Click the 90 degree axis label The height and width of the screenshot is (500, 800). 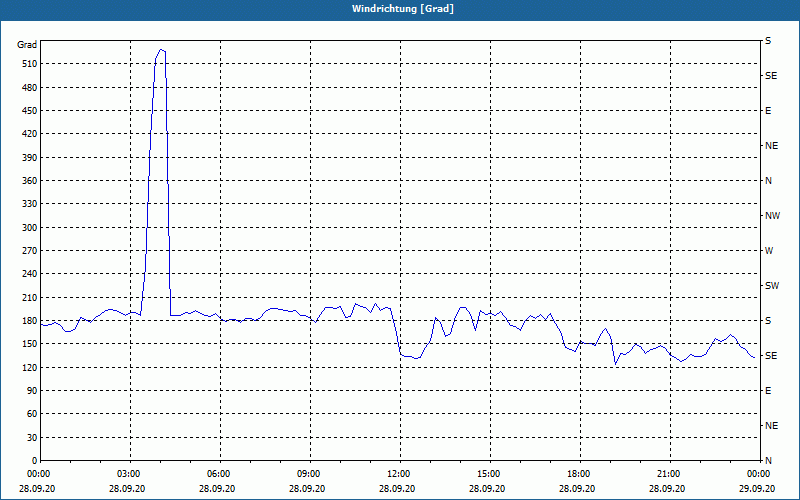32,391
